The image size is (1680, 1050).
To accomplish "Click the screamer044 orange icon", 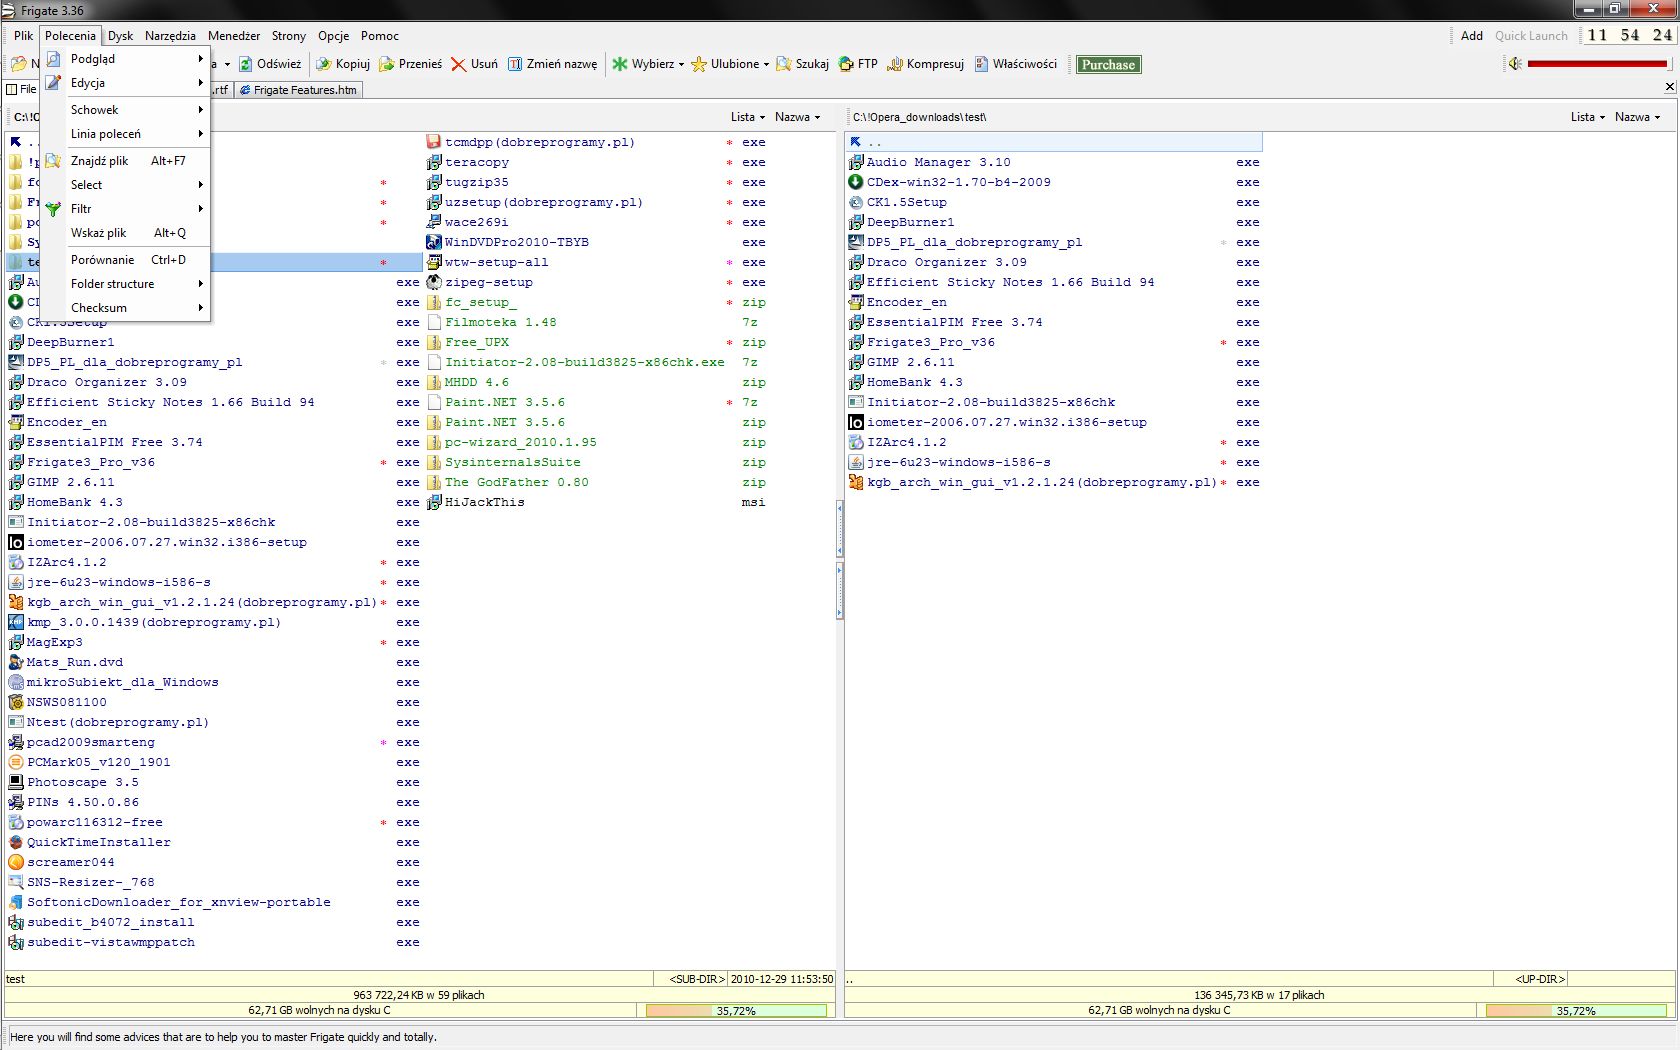I will click(16, 862).
